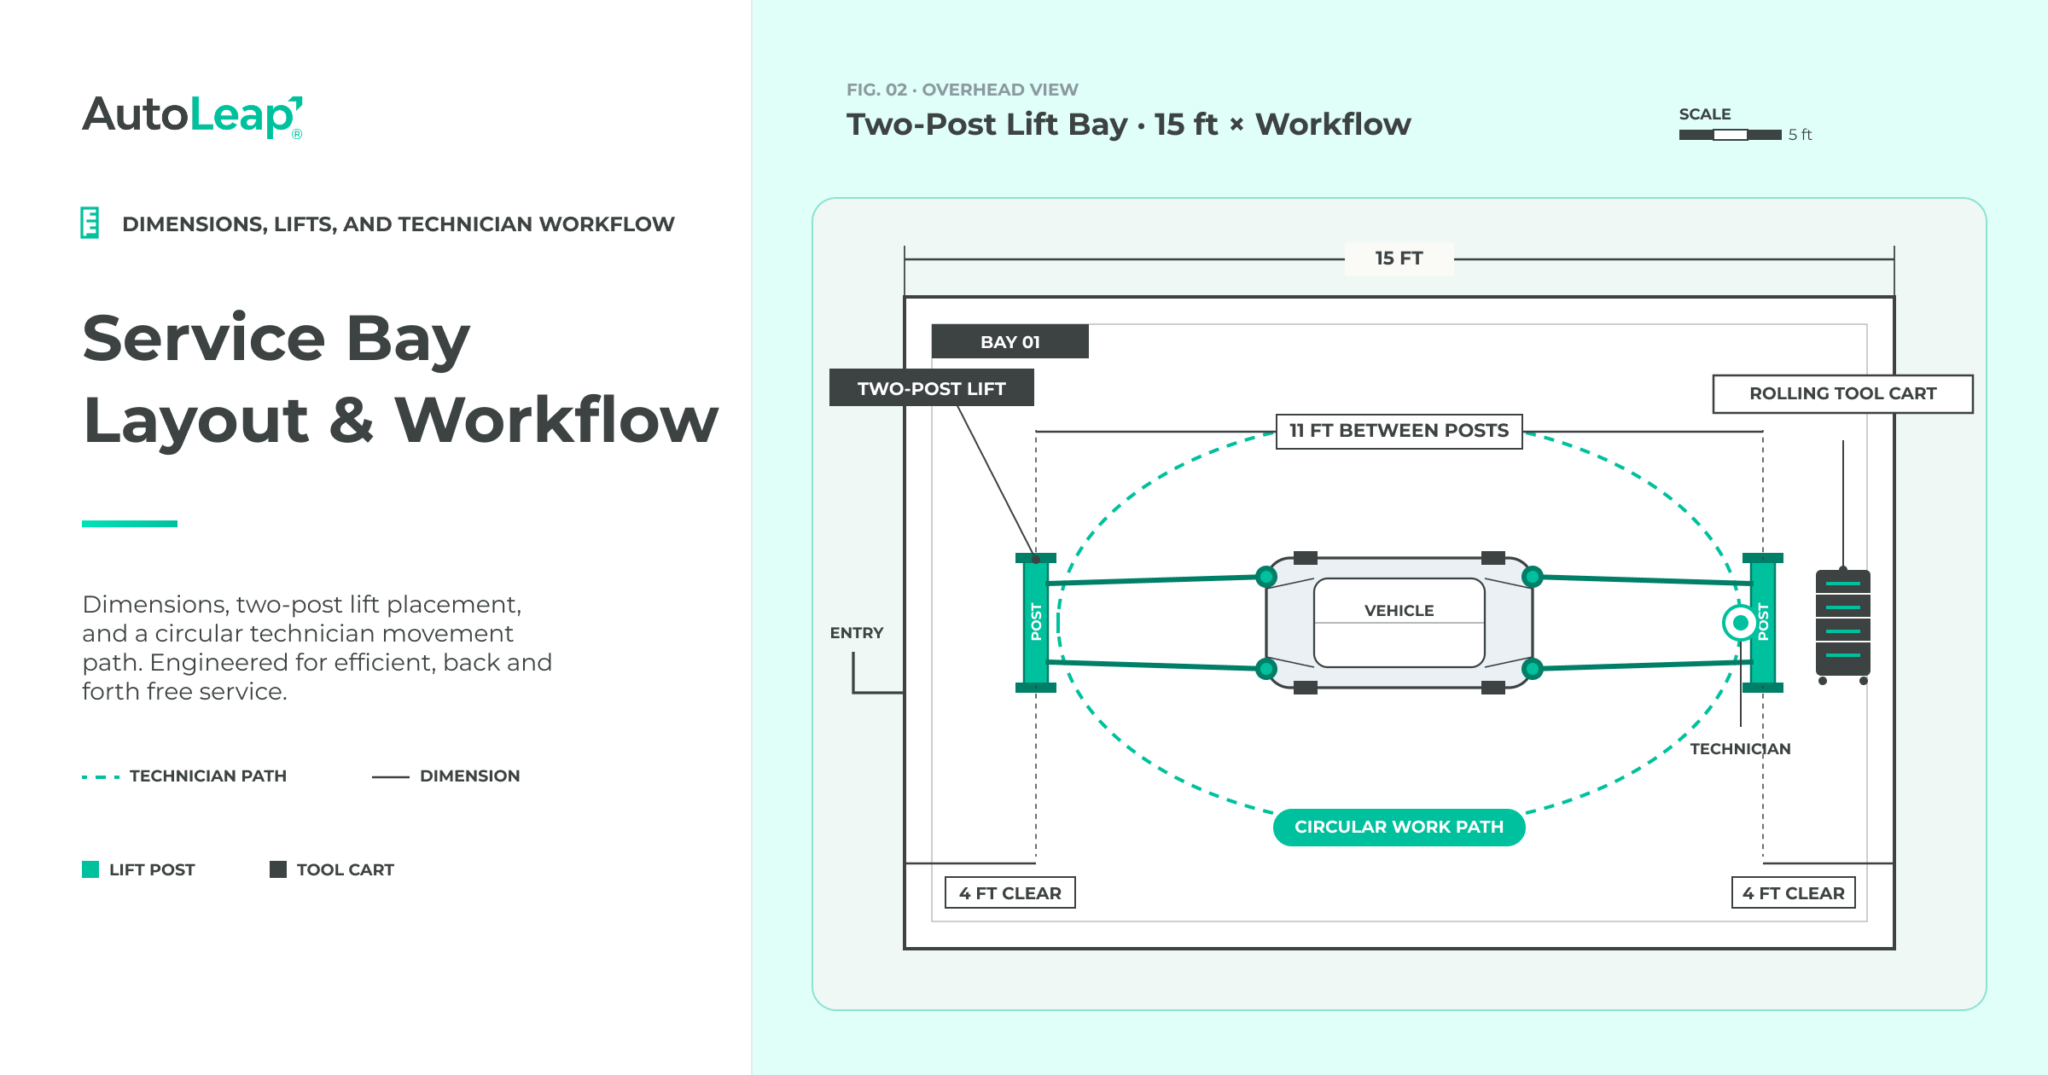Click the FIG. 02 Overhead View caption
Viewport: 2048px width, 1075px height.
click(x=962, y=90)
